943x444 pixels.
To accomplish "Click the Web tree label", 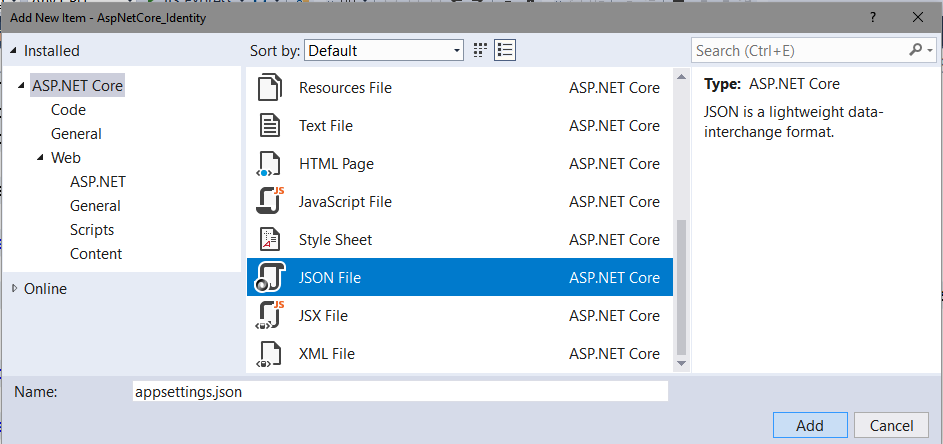I will (66, 158).
